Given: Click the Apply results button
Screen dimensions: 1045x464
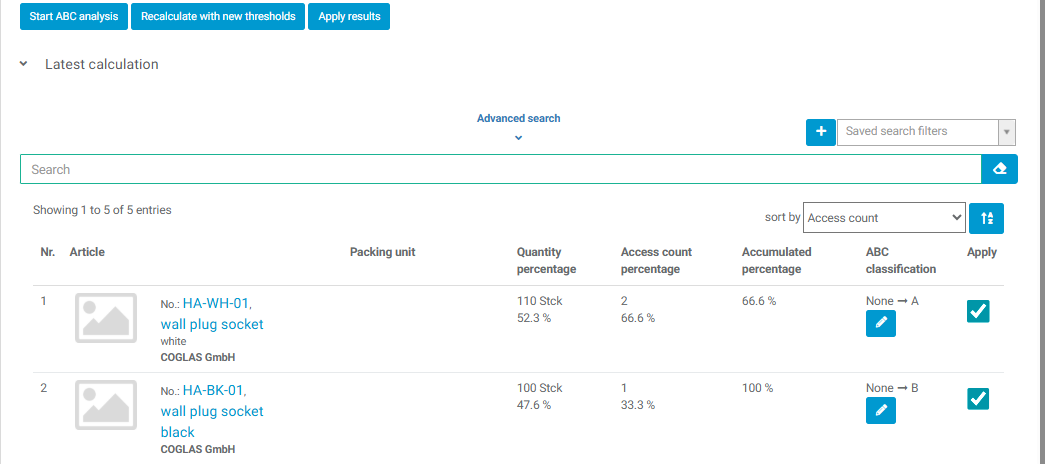Looking at the screenshot, I should point(349,17).
